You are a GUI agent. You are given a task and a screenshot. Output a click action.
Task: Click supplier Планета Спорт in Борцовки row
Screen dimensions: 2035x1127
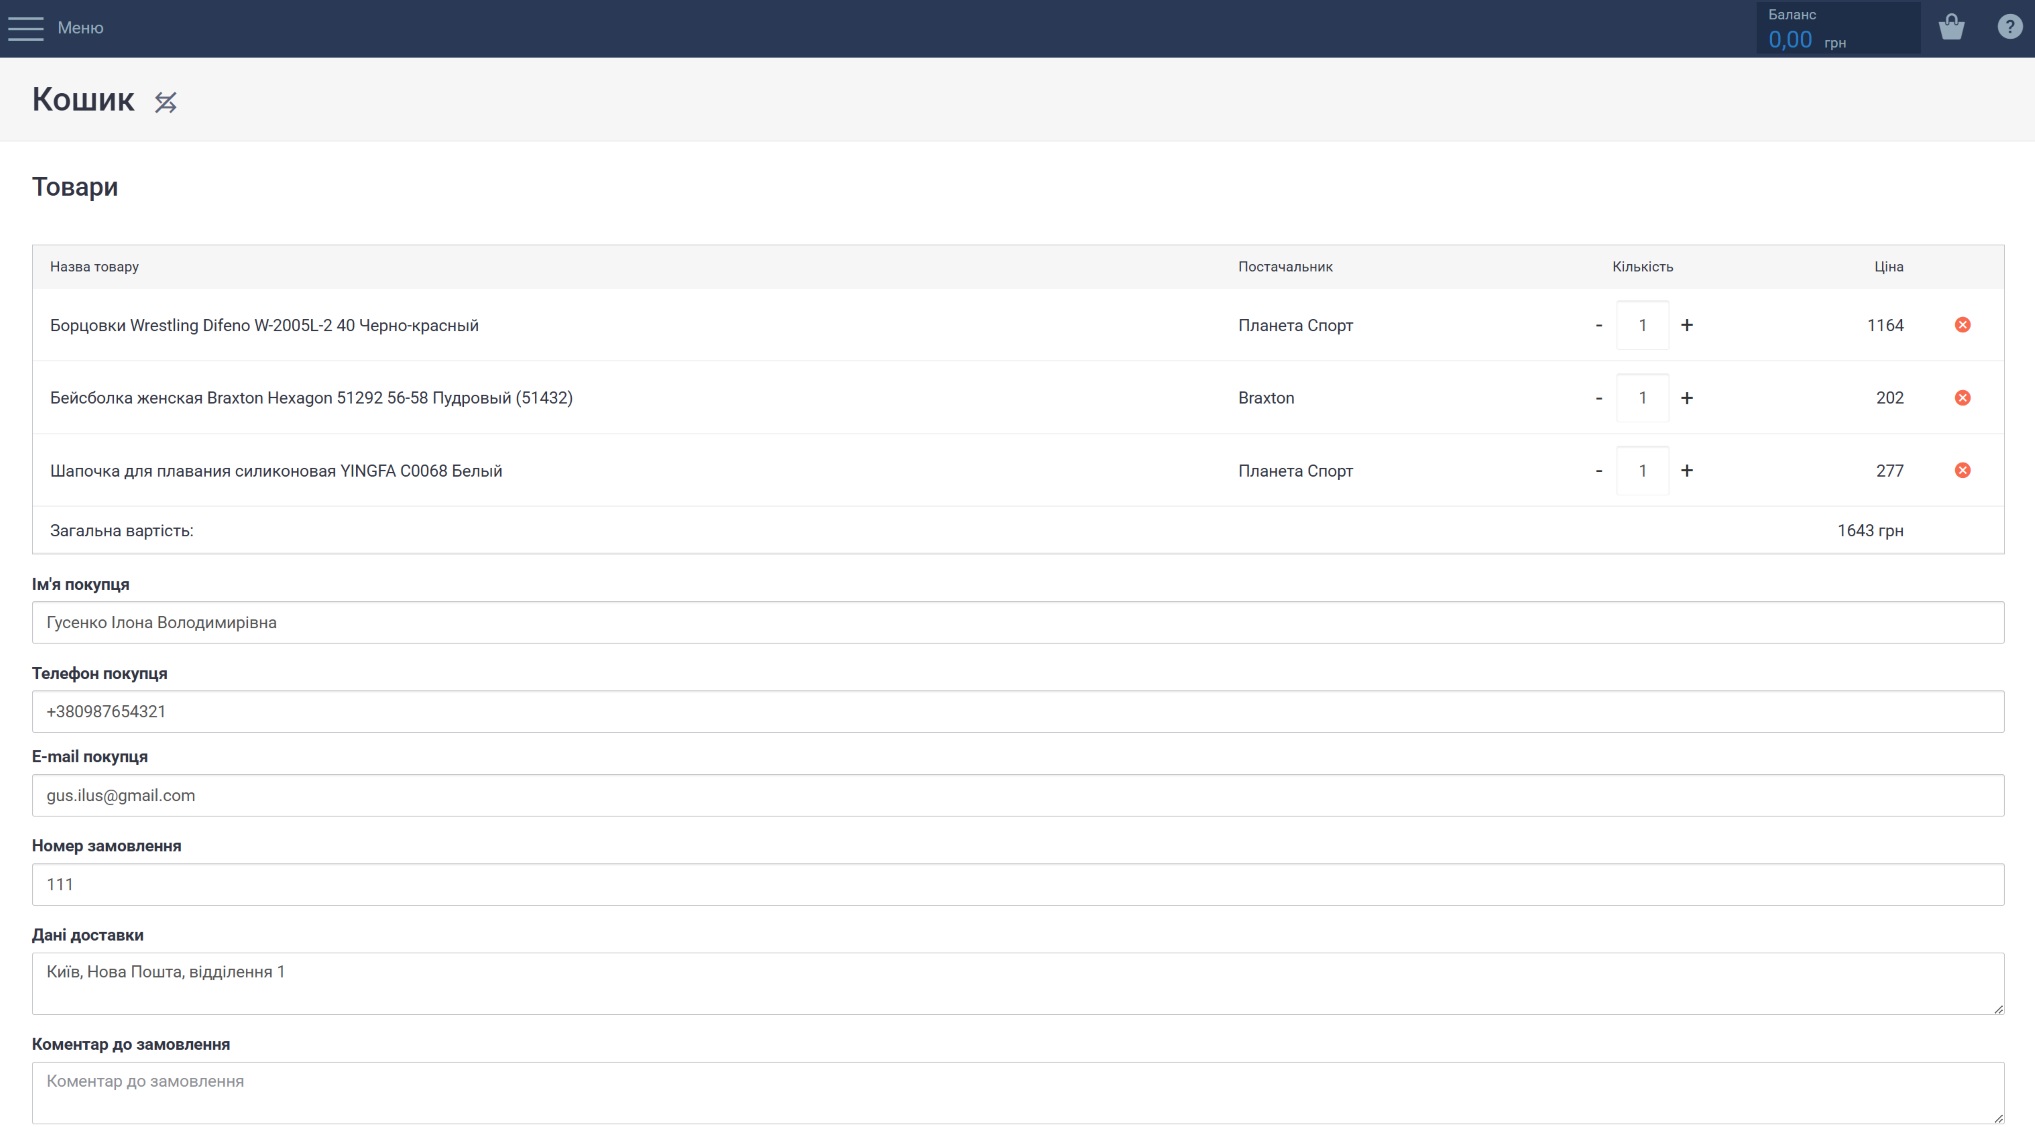pyautogui.click(x=1295, y=325)
